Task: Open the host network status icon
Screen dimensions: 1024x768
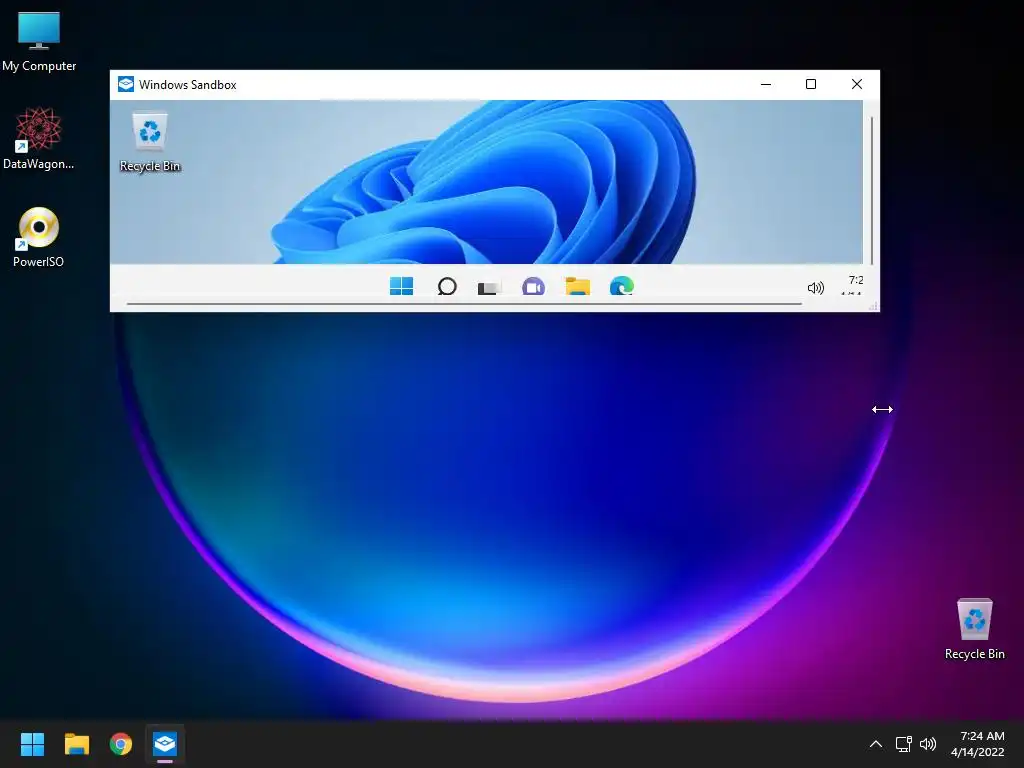Action: [903, 744]
